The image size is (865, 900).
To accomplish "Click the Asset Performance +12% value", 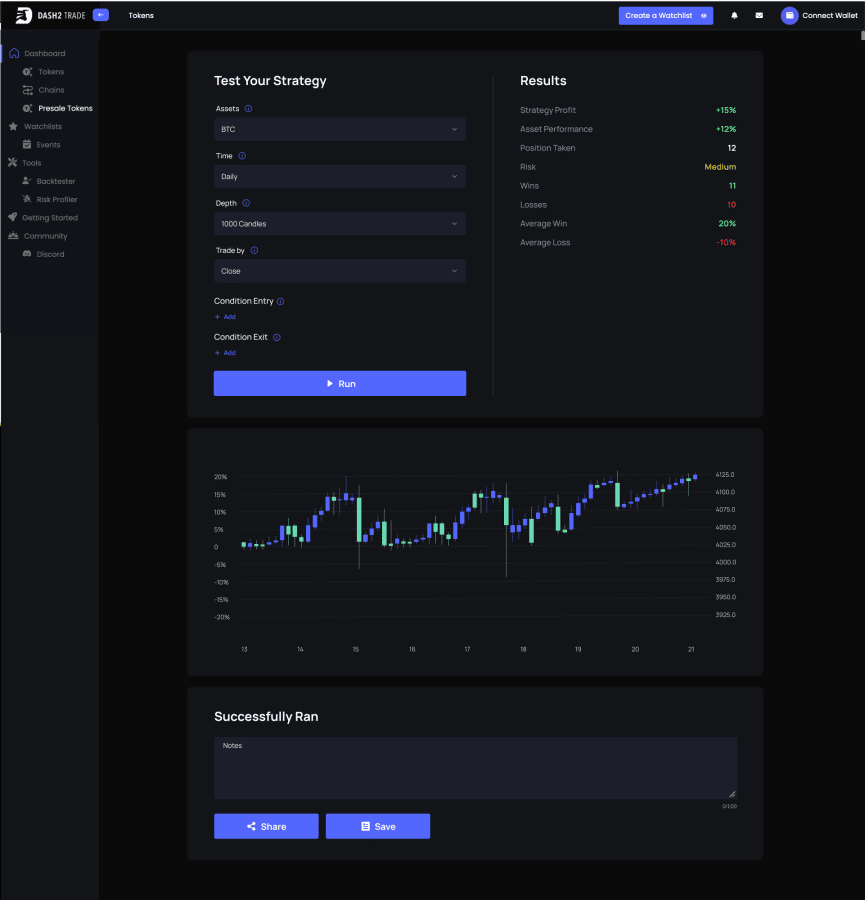I will [726, 129].
